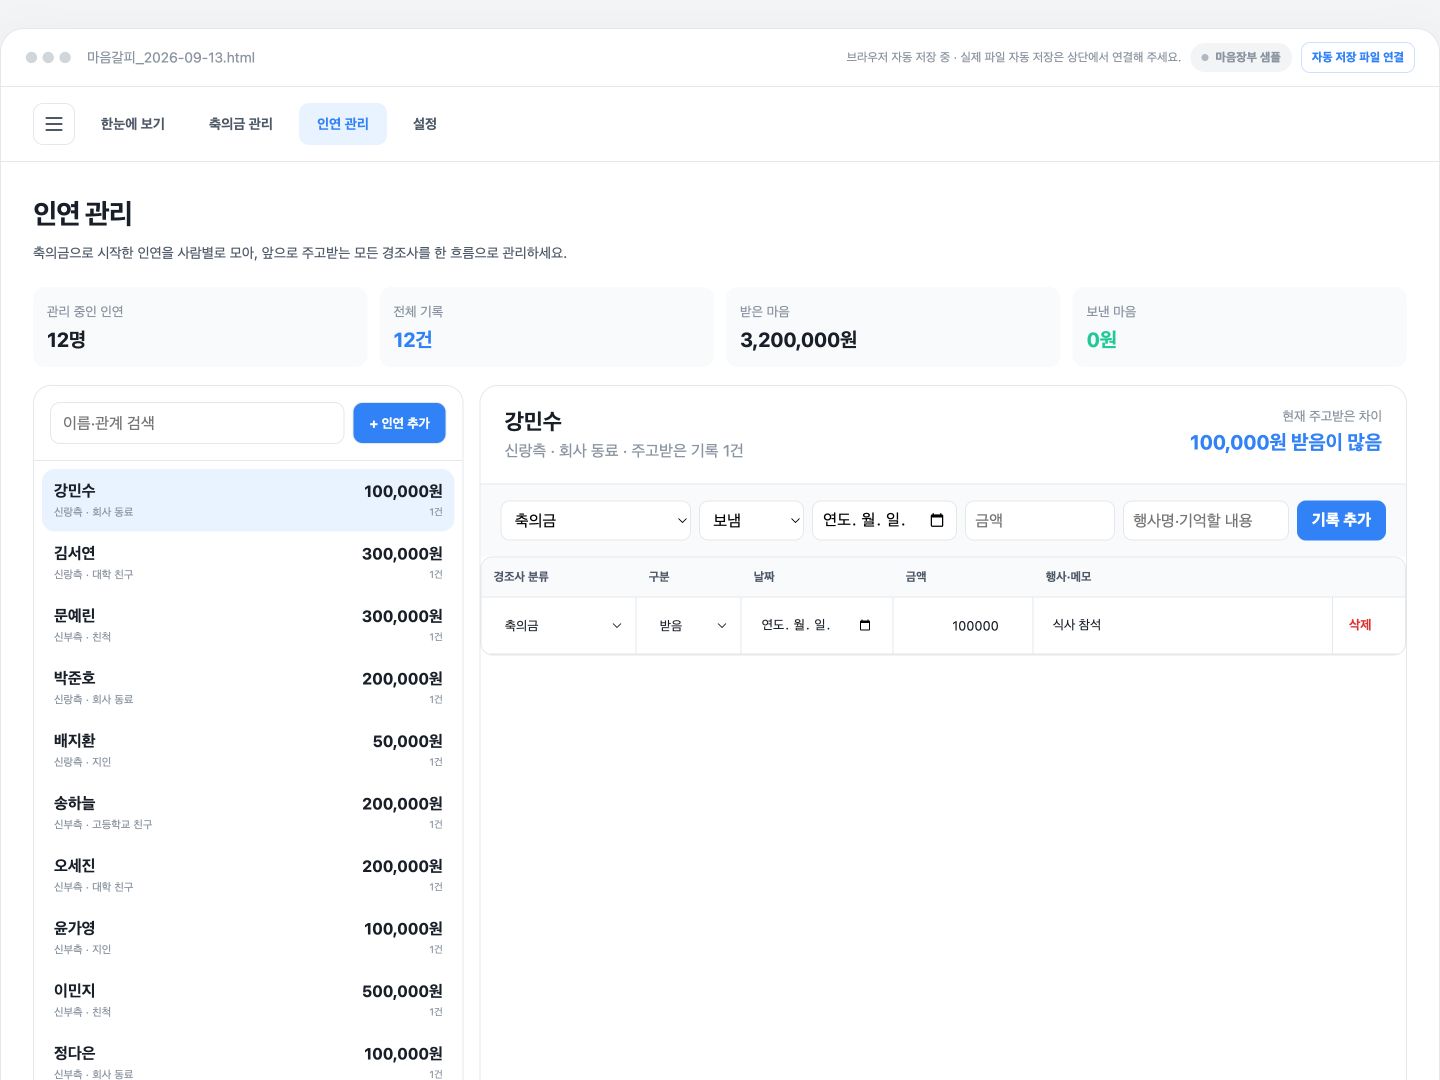
Task: Select 이민지 in the contact list
Action: (248, 1000)
